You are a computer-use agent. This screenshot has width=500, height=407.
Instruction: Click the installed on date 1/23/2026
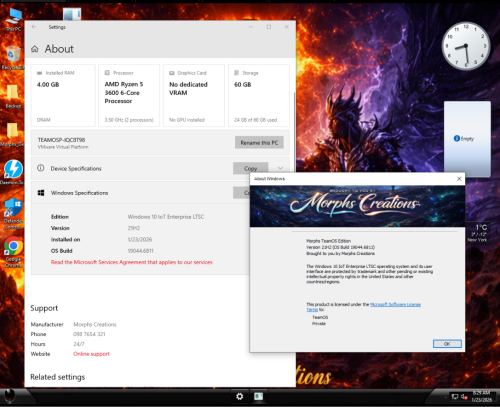(140, 239)
